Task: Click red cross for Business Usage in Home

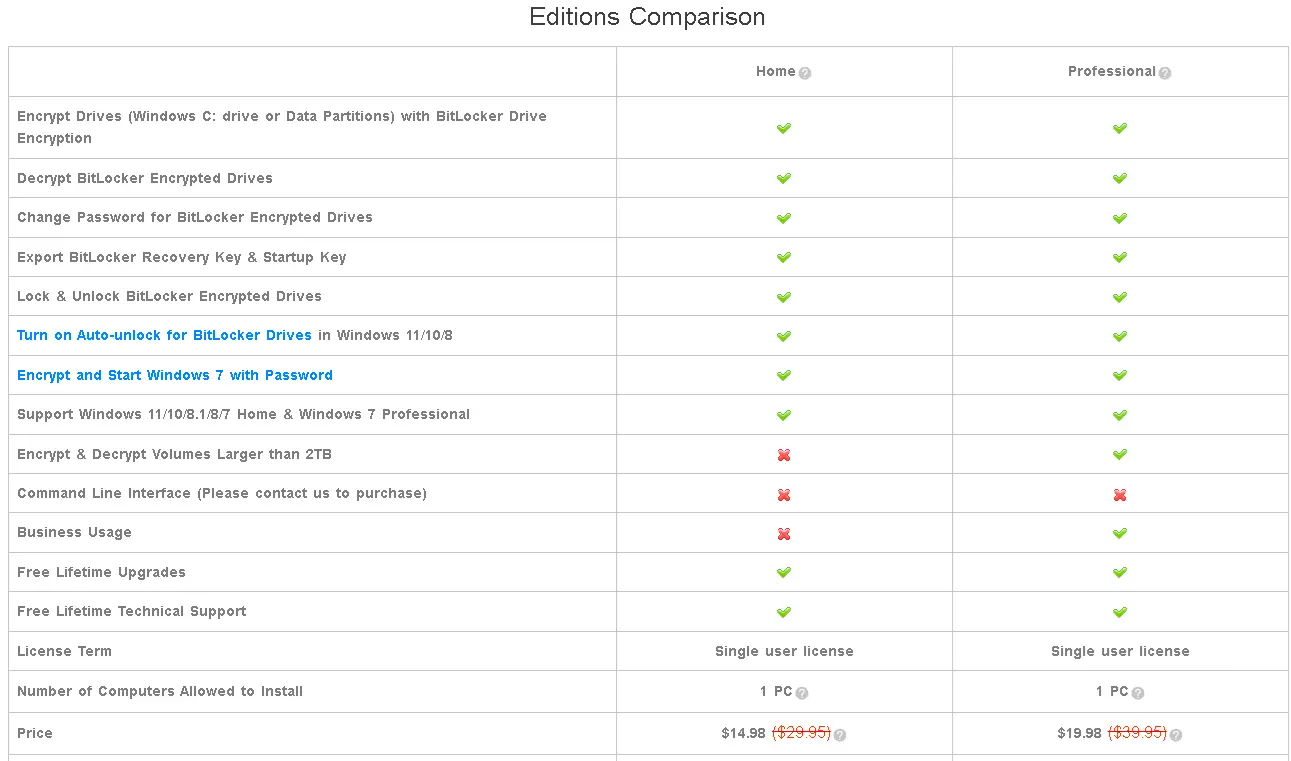Action: 784,534
